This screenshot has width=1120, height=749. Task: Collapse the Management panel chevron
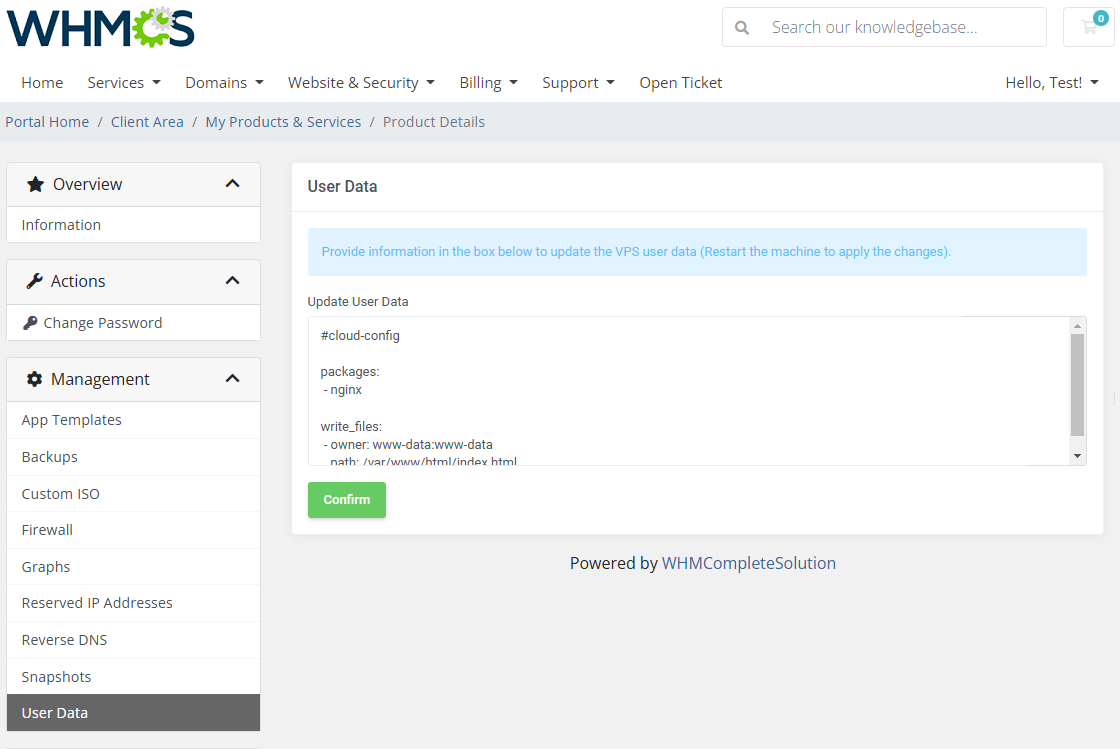[232, 378]
